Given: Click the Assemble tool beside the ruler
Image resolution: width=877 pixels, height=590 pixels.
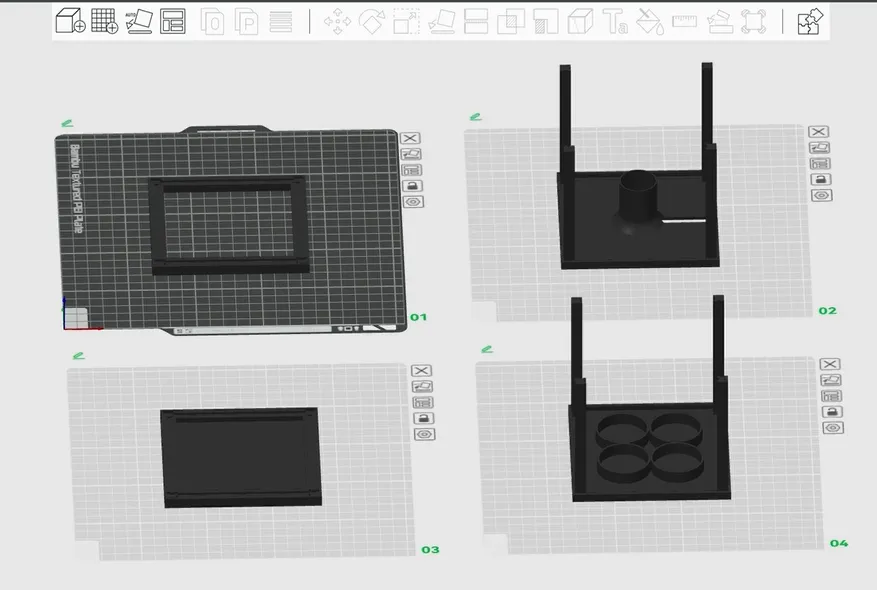Looking at the screenshot, I should coord(720,22).
